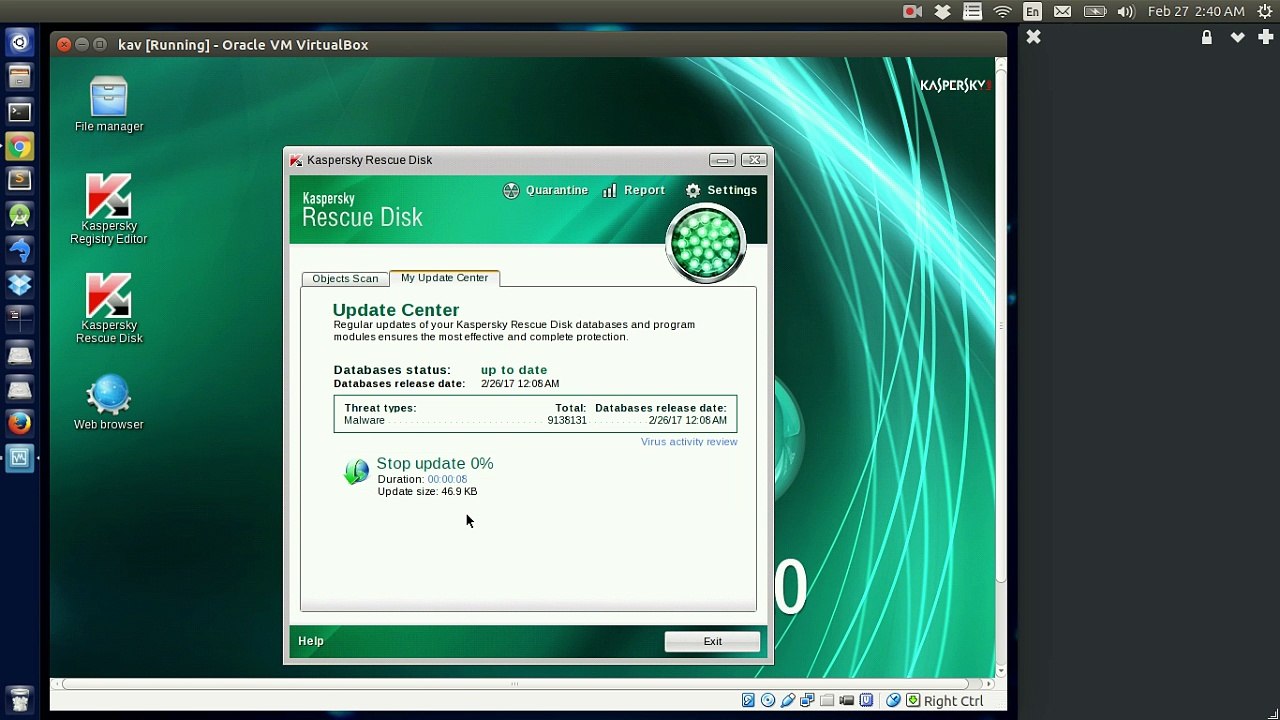
Task: Click VirtualBox optical disk indicator
Action: coord(768,701)
